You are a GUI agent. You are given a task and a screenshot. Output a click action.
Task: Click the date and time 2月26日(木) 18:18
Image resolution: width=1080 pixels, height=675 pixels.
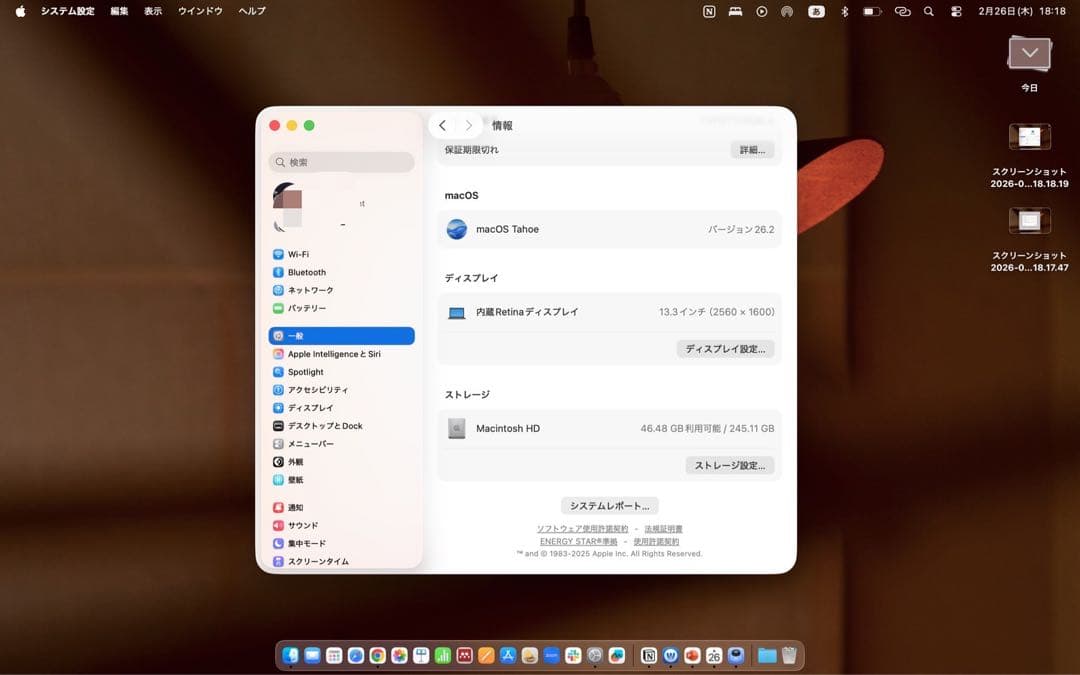[1022, 11]
